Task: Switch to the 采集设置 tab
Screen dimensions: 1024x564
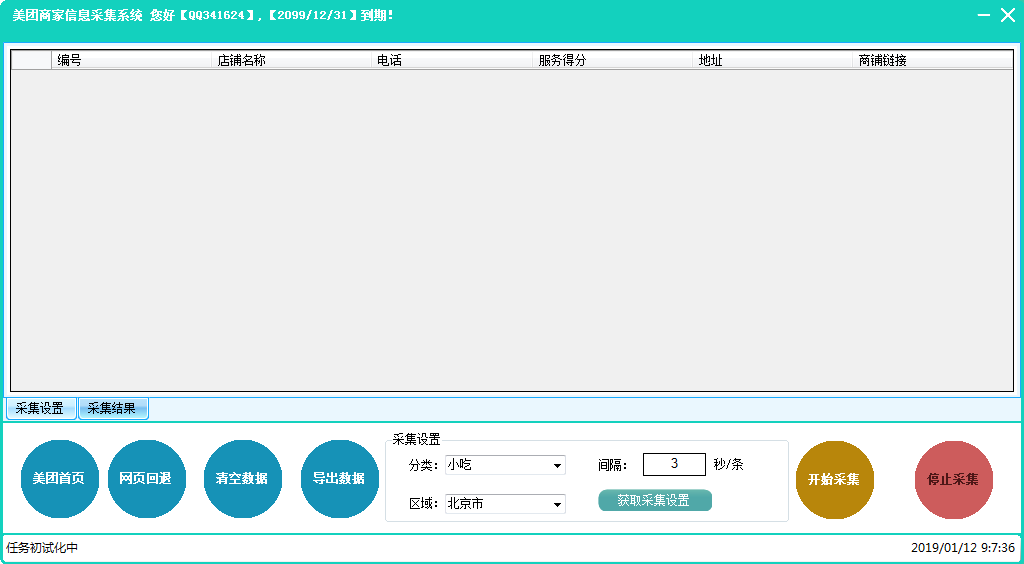Action: click(x=40, y=409)
